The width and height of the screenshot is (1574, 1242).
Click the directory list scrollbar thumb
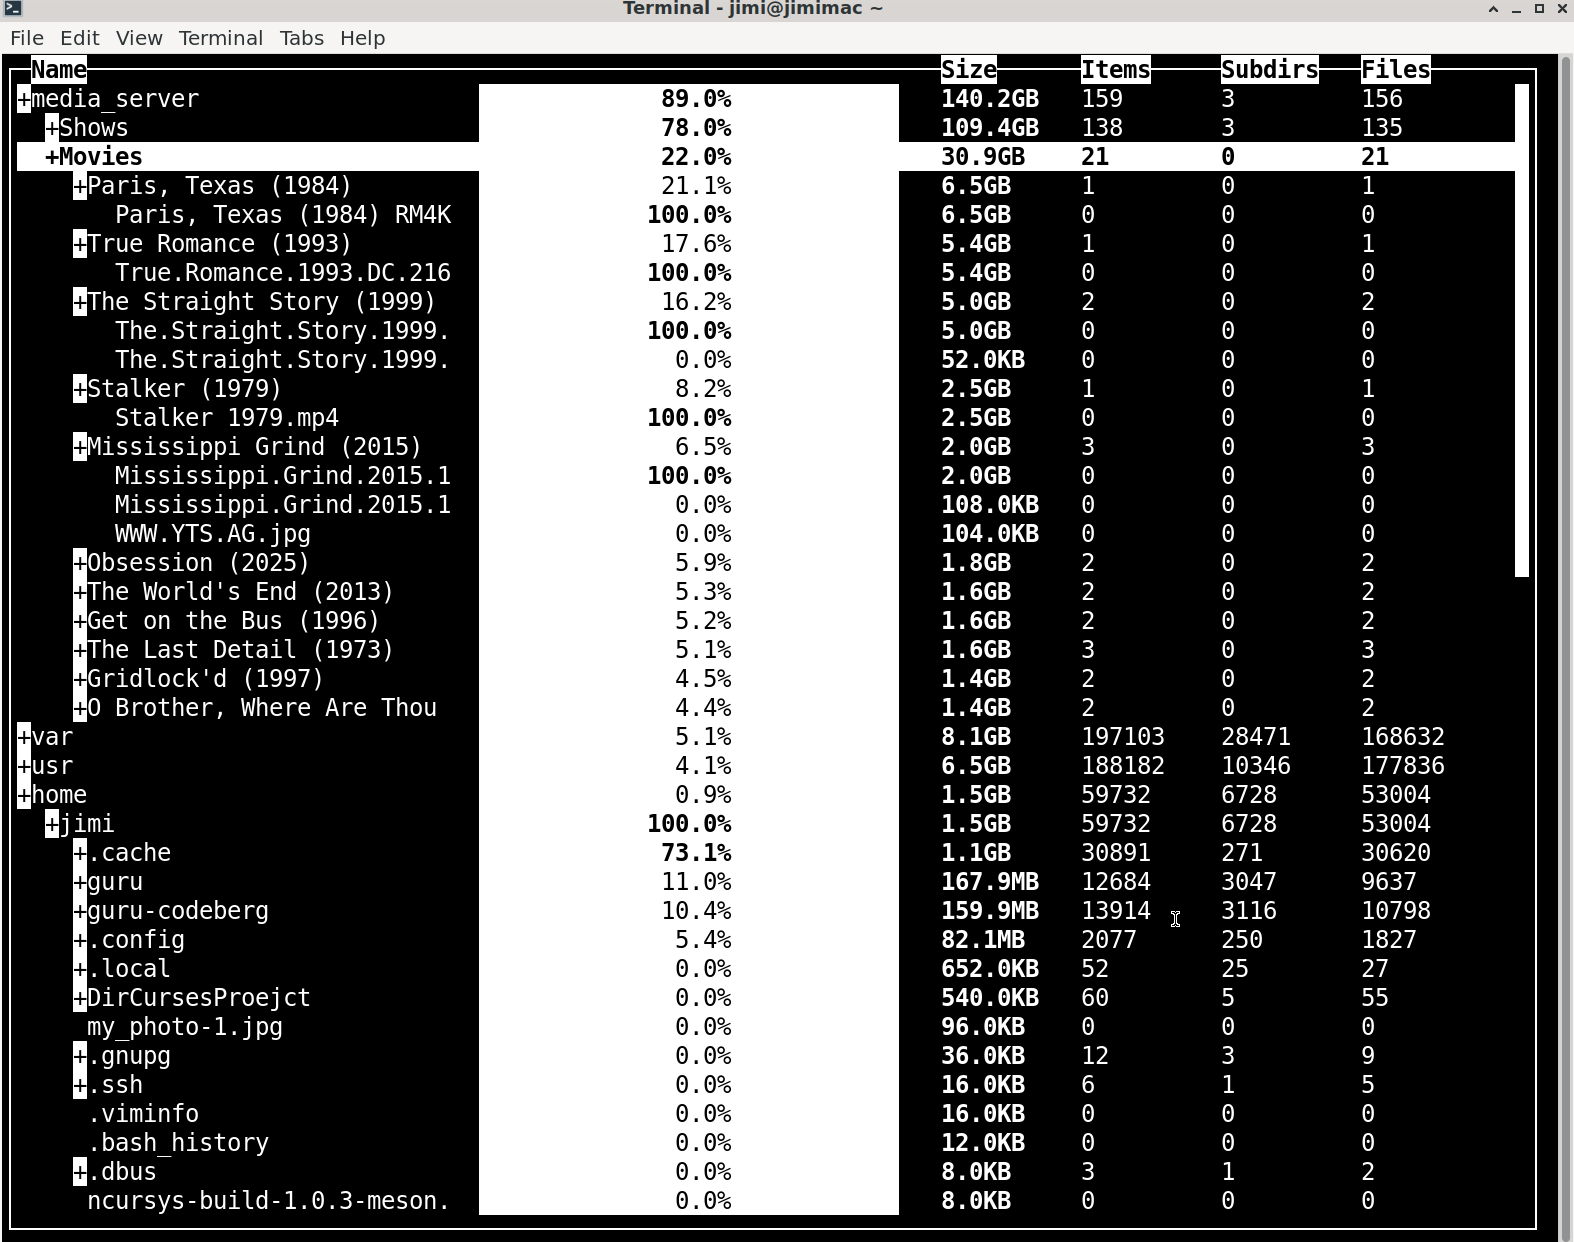coord(1522,331)
